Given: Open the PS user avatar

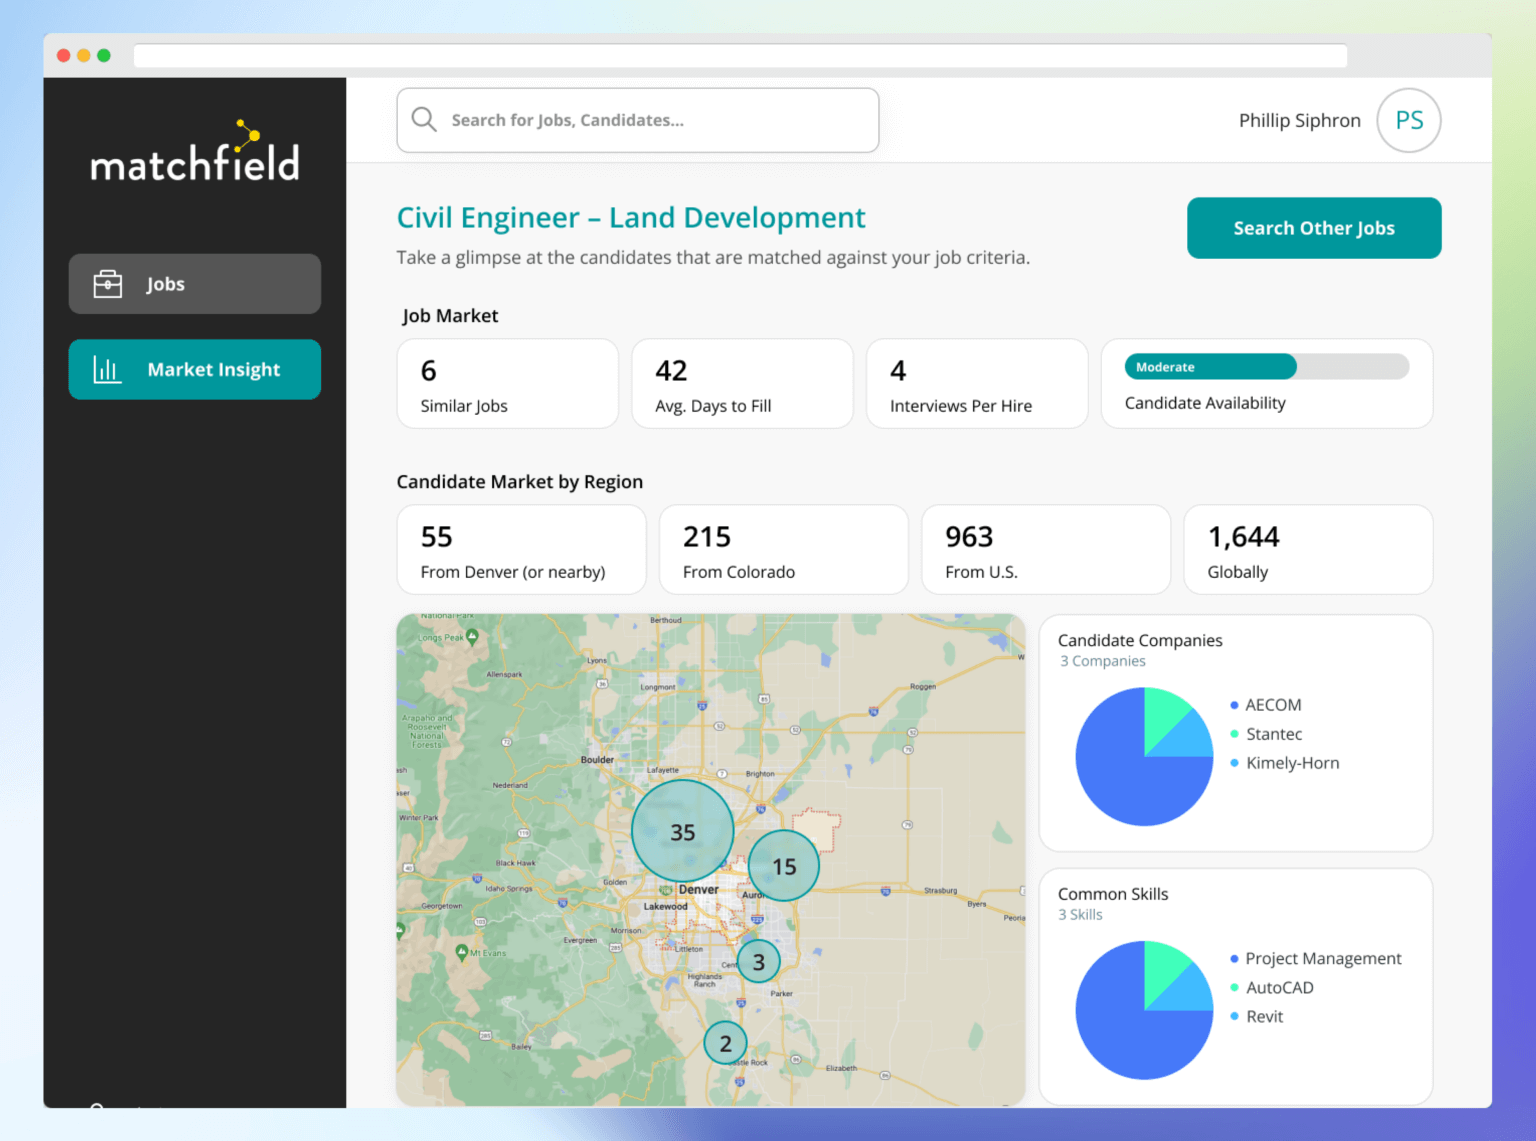Looking at the screenshot, I should [1408, 121].
